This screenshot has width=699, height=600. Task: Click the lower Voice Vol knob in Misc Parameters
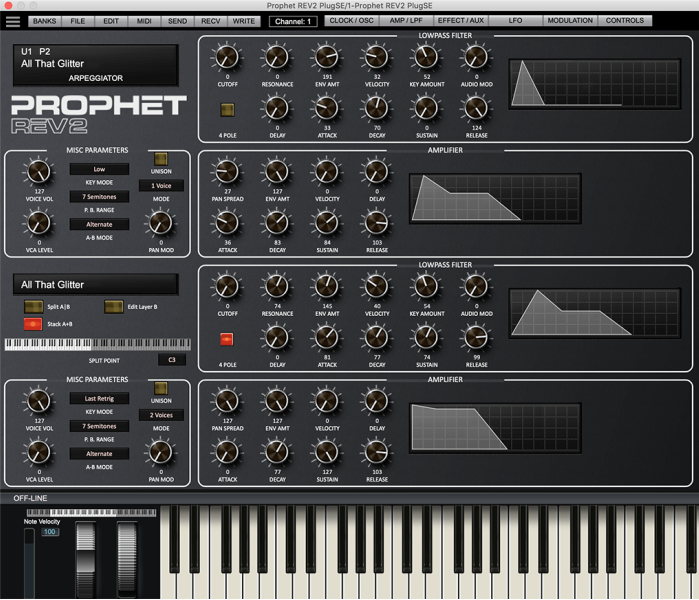point(39,401)
